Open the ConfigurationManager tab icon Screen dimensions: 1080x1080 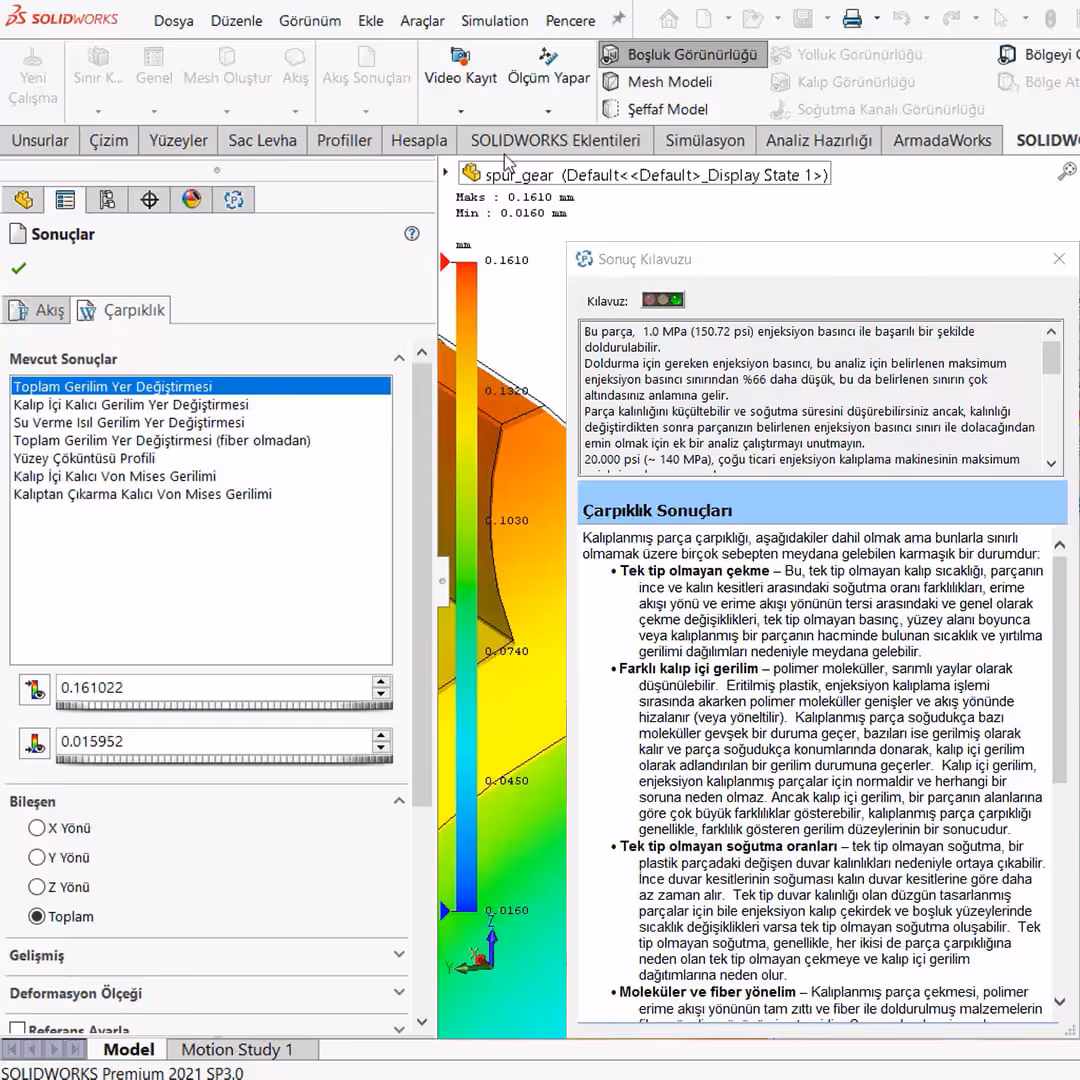[107, 200]
